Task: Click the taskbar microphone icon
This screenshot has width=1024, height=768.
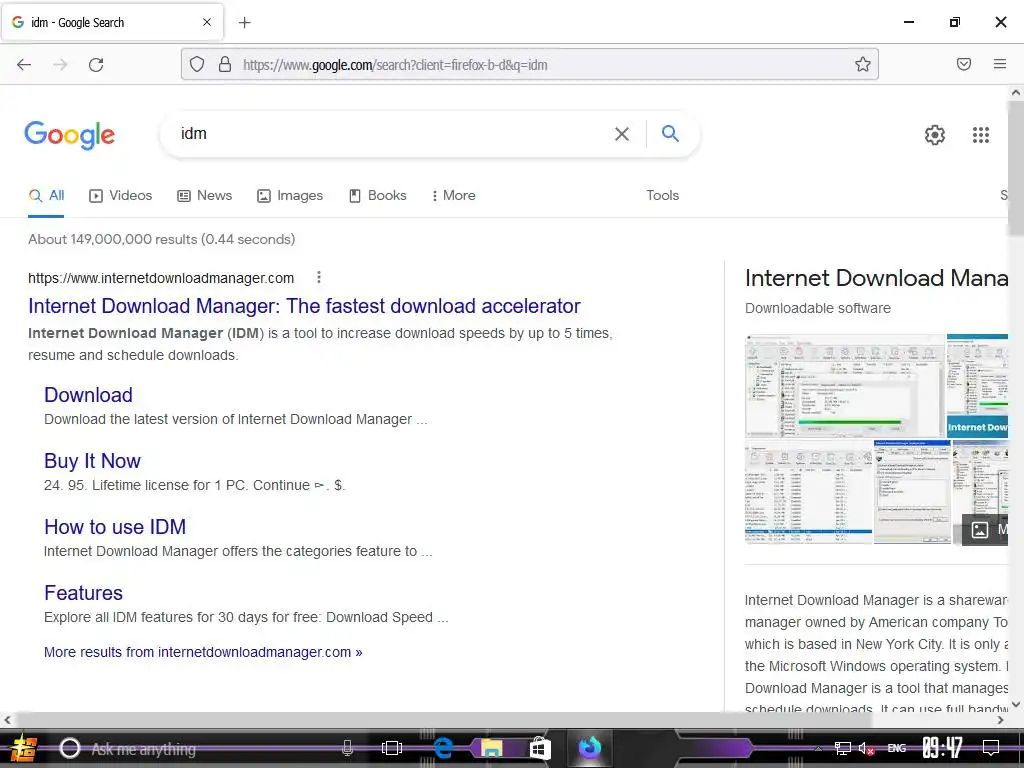Action: [347, 748]
